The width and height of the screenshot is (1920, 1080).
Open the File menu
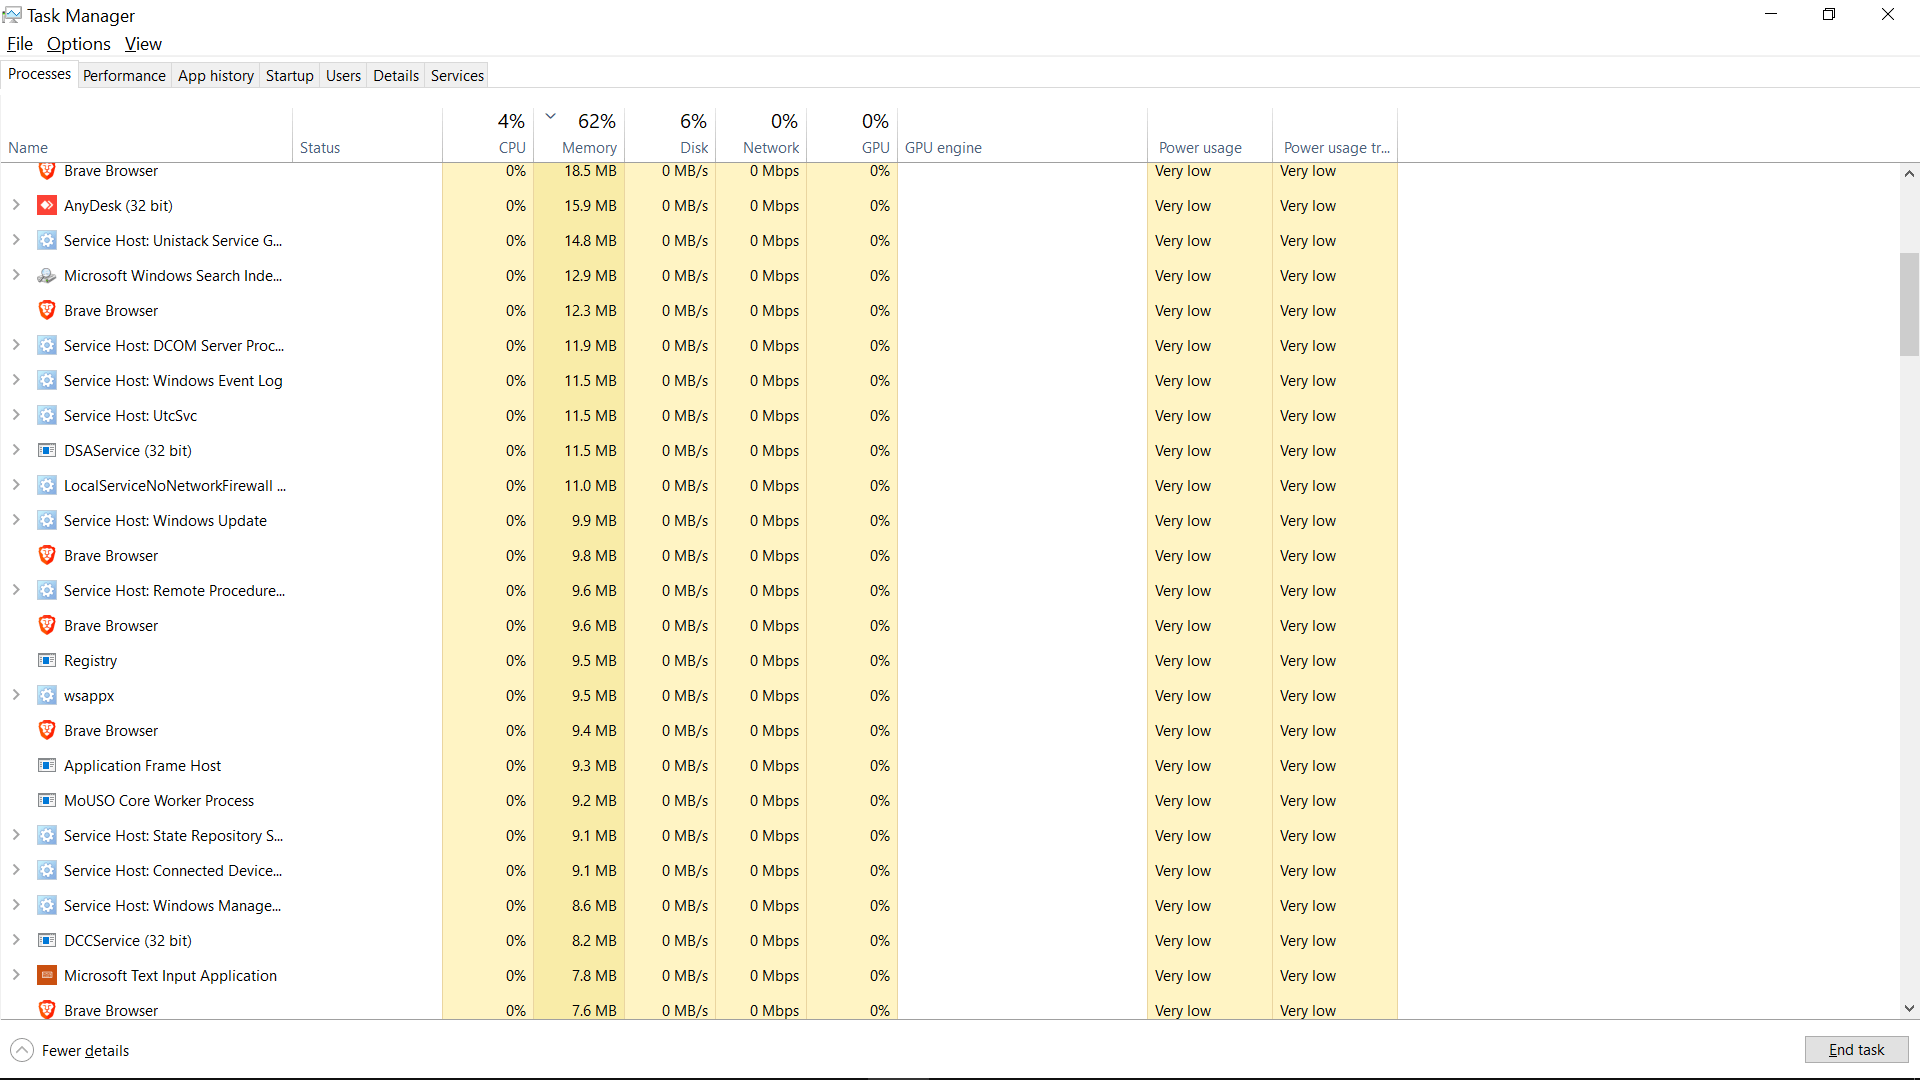(20, 44)
